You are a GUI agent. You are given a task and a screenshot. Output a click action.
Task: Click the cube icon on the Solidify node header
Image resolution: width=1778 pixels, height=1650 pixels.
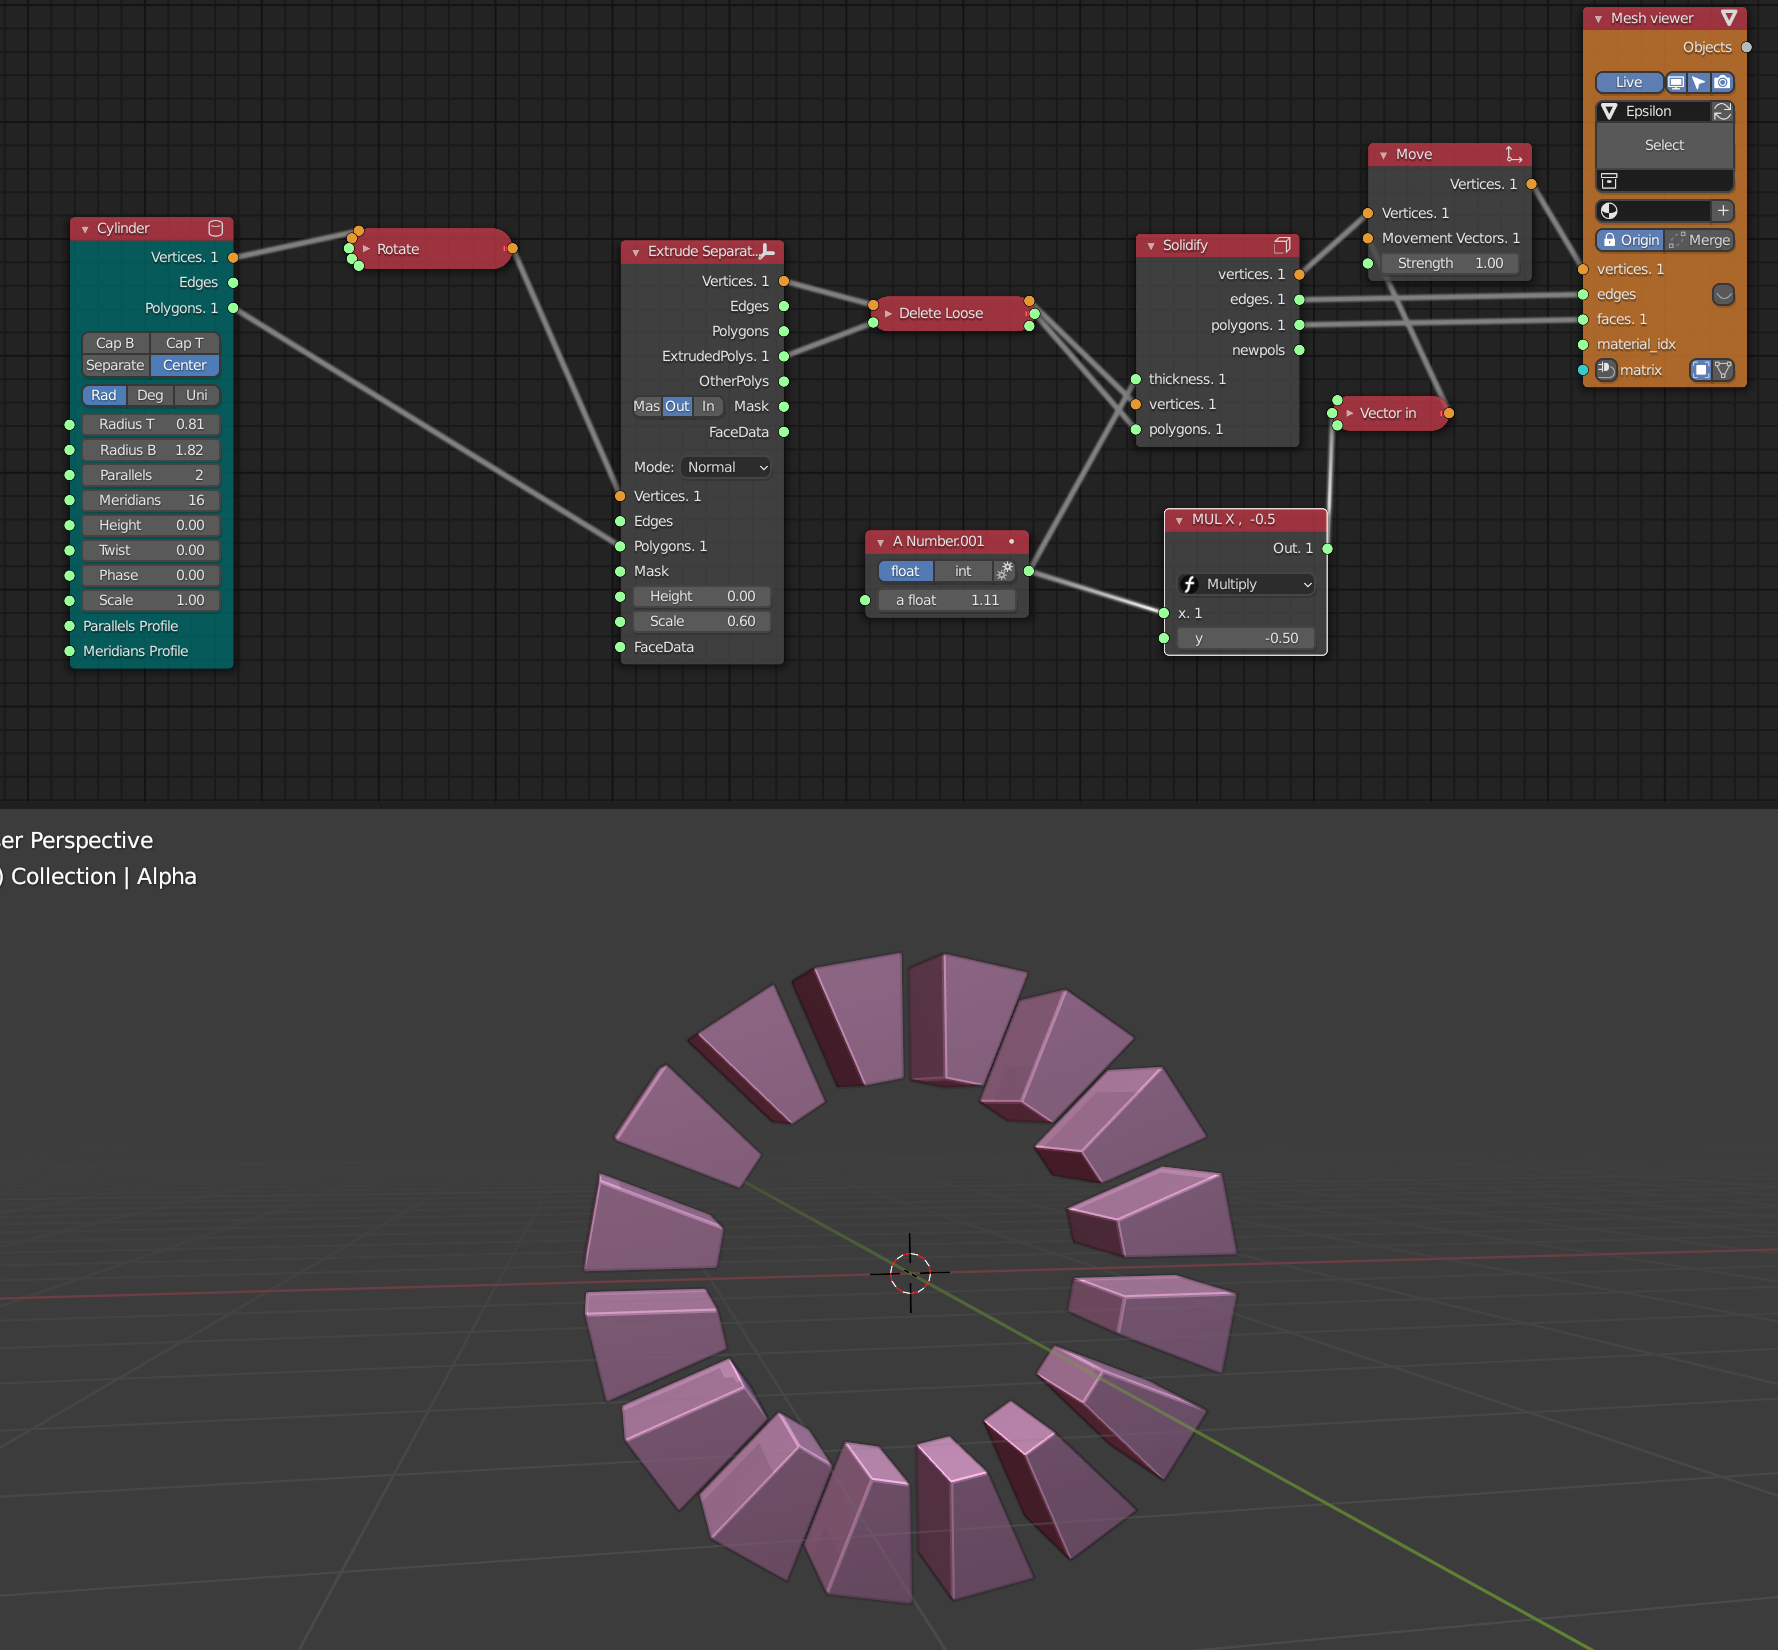1282,244
